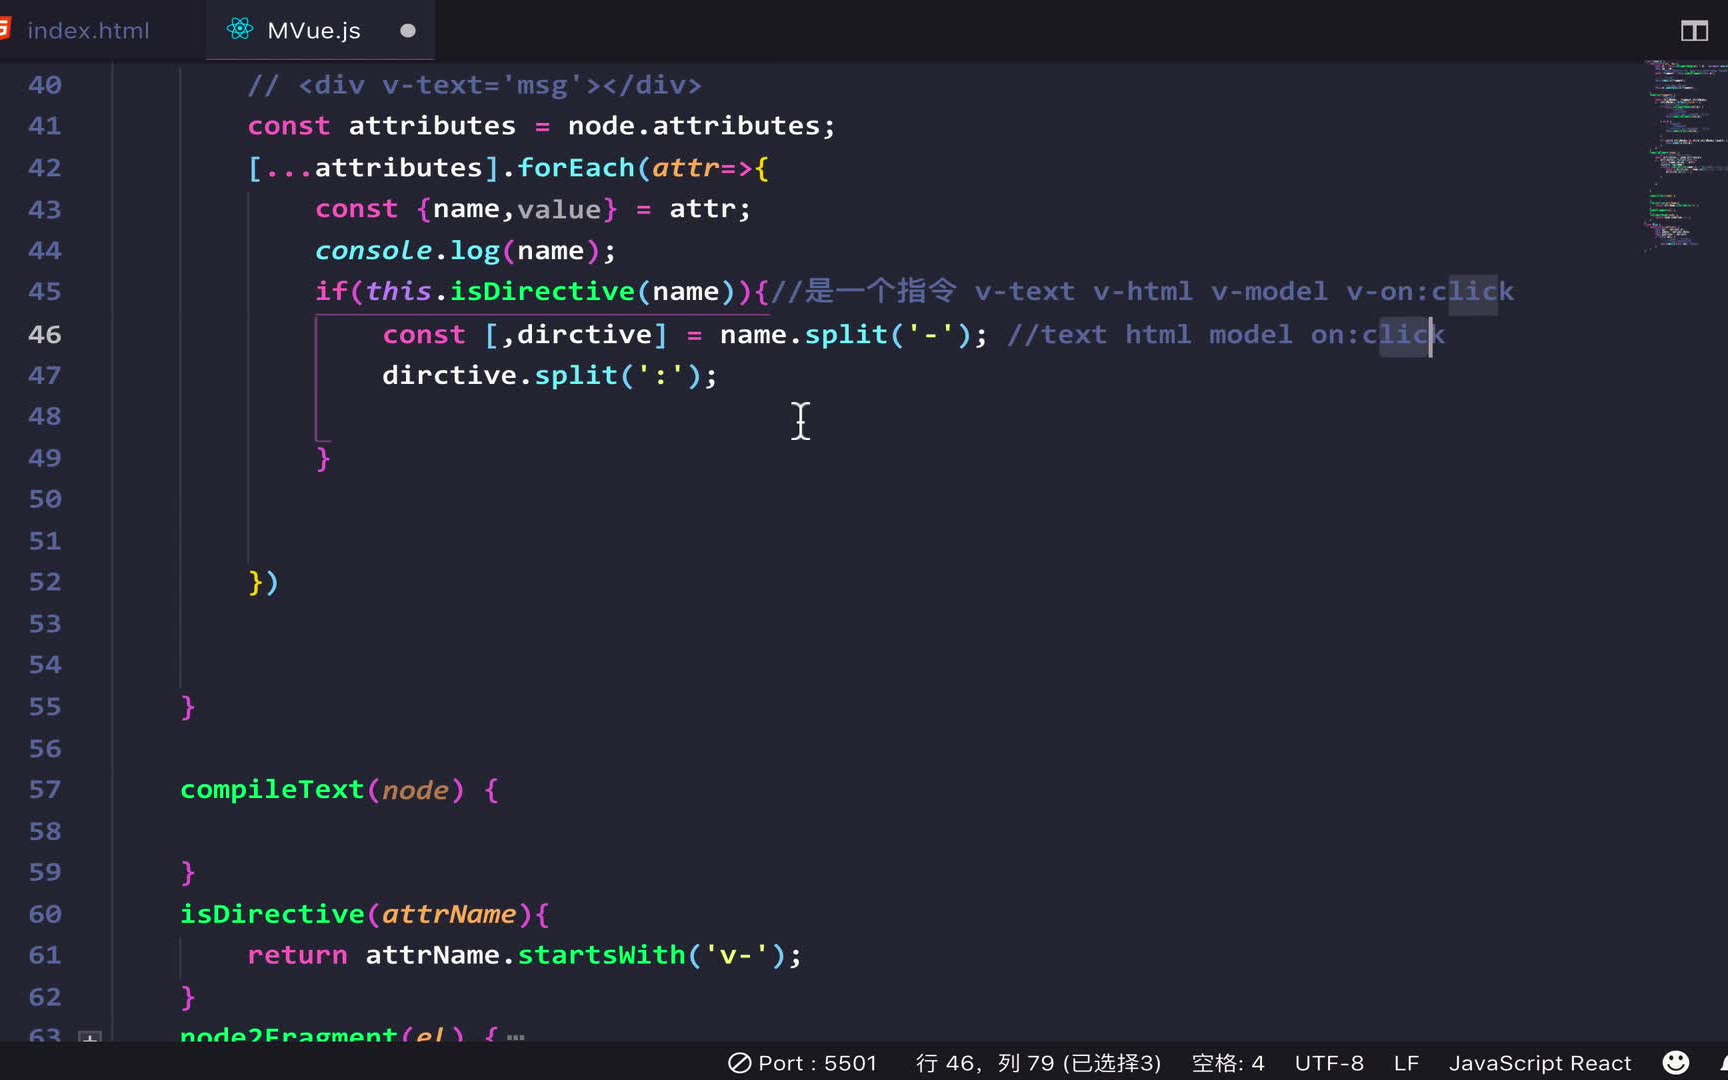Select the JavaScript React language mode
The height and width of the screenshot is (1080, 1728).
click(1540, 1062)
